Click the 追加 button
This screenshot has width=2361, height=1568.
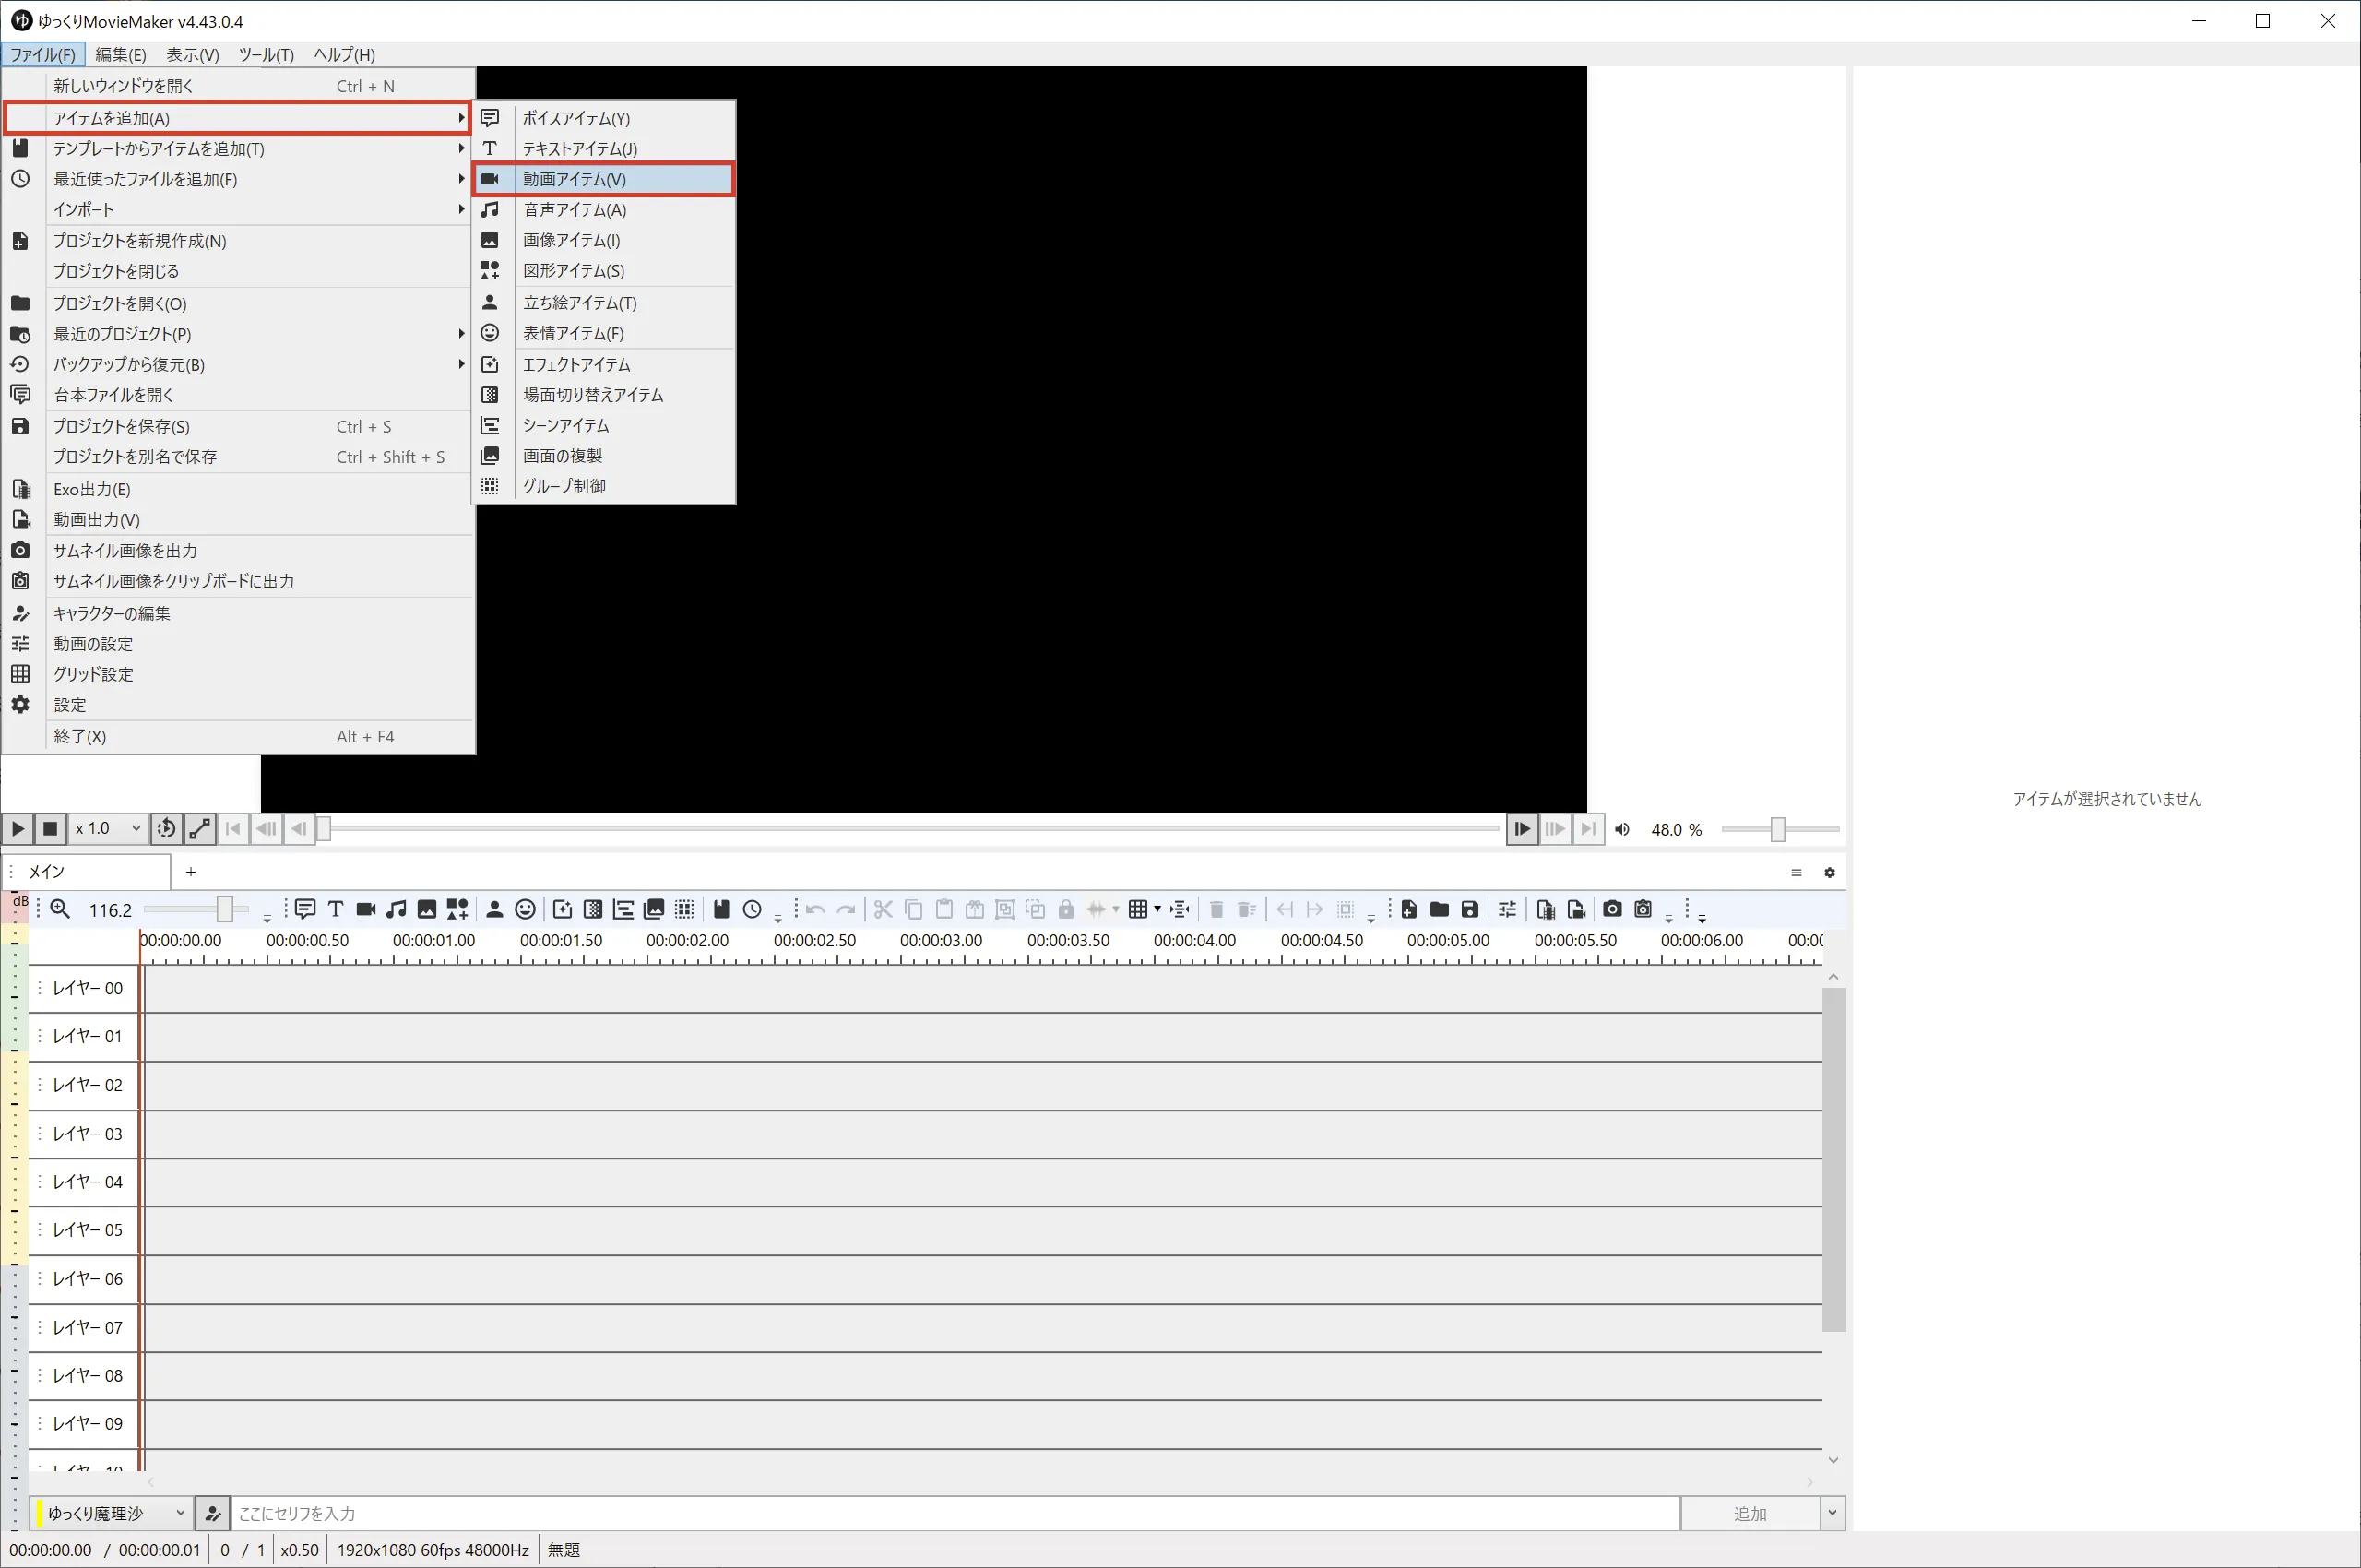point(1750,1513)
